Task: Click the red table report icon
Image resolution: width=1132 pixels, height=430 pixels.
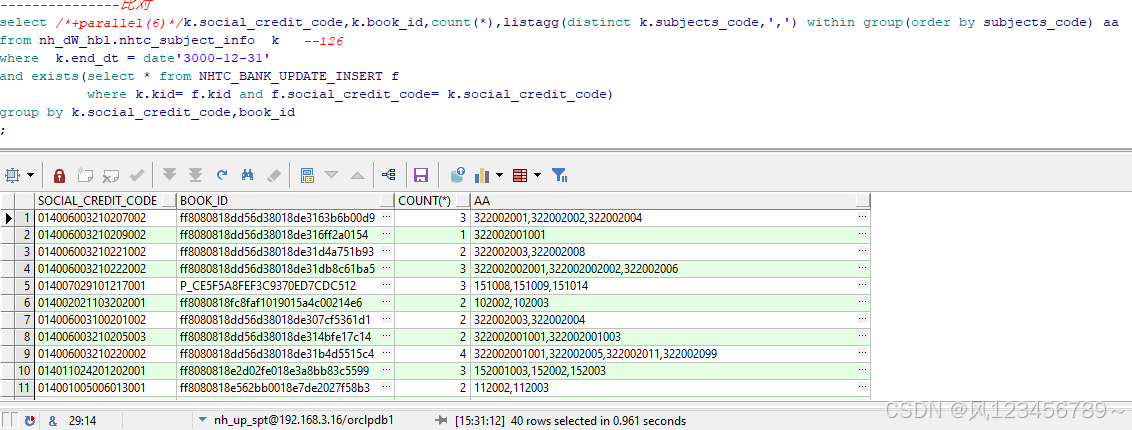Action: [520, 175]
